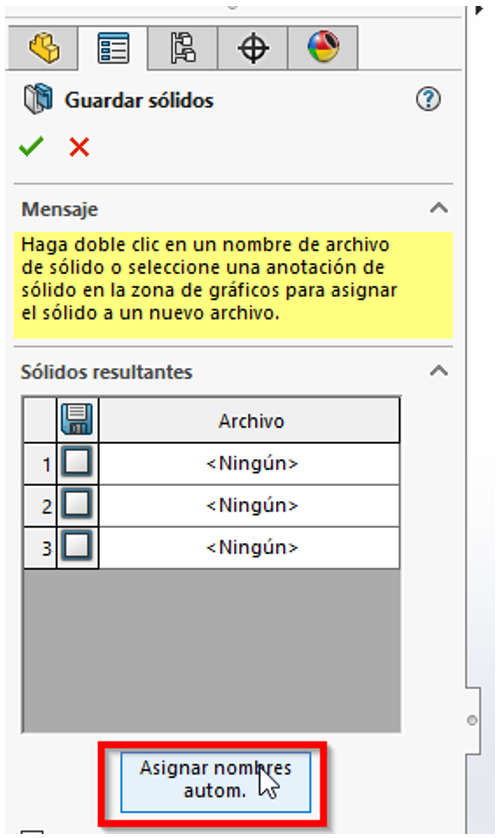Select the third <Ningún> file cell
The image size is (501, 838).
click(249, 548)
